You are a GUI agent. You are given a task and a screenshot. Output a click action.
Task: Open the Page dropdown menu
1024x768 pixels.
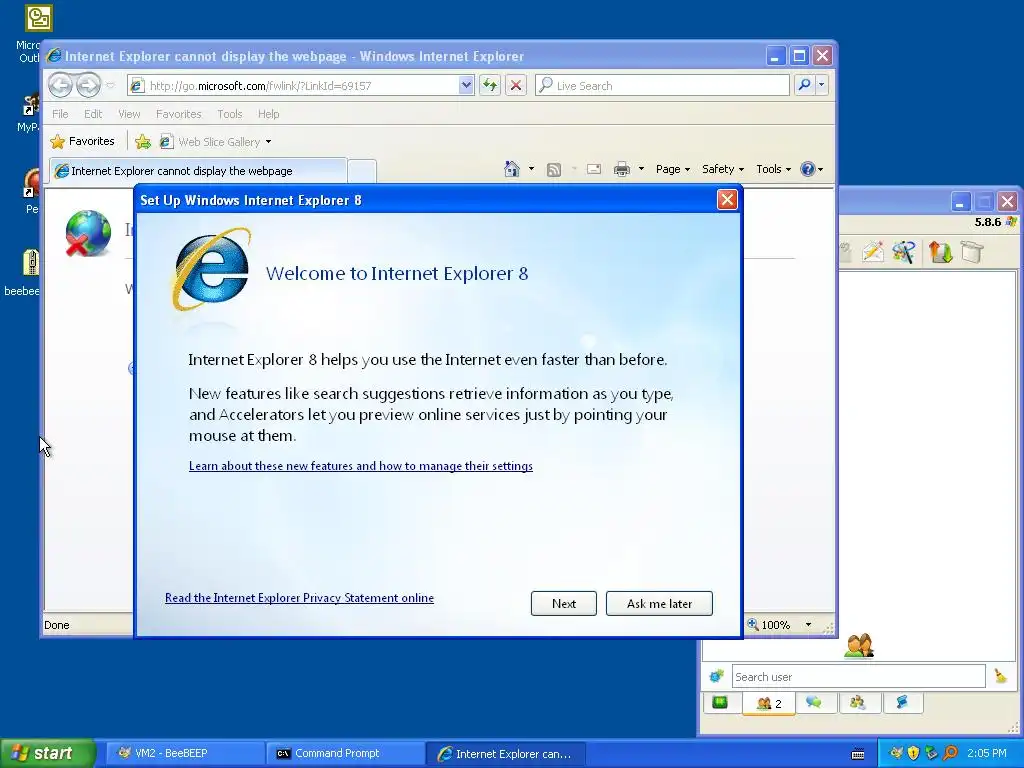coord(673,169)
